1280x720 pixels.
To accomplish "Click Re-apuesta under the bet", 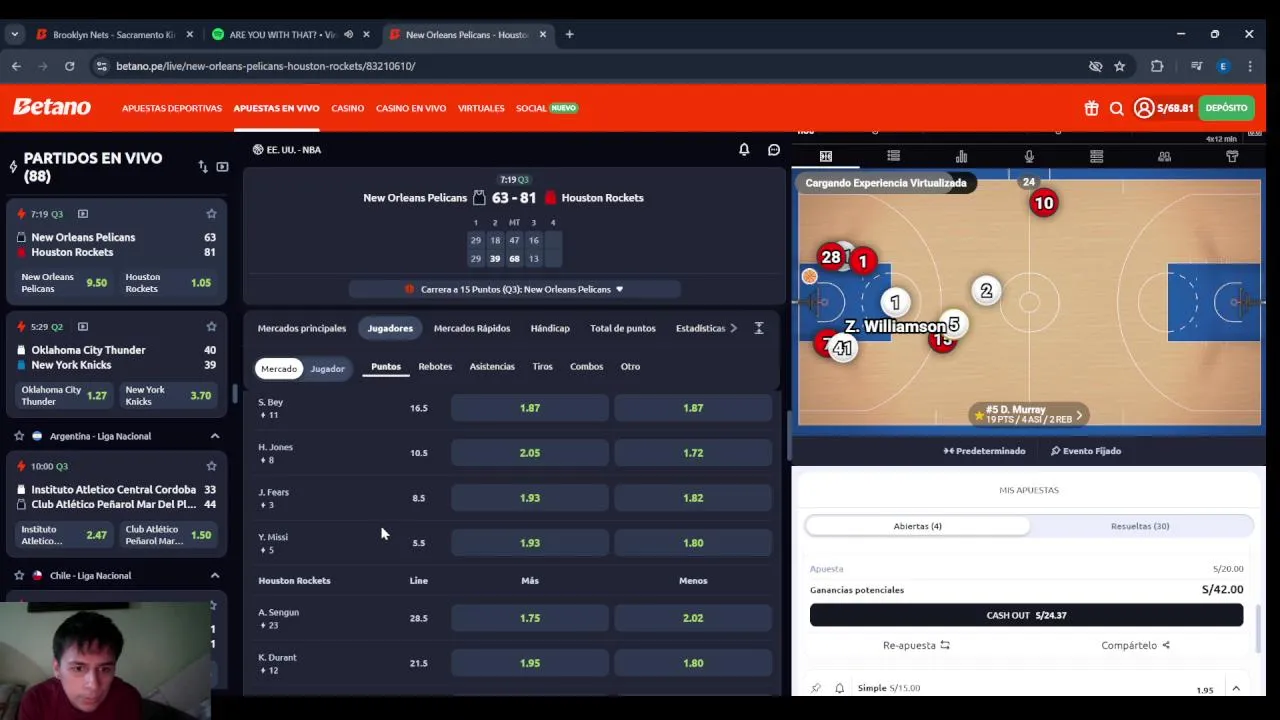I will coord(916,645).
